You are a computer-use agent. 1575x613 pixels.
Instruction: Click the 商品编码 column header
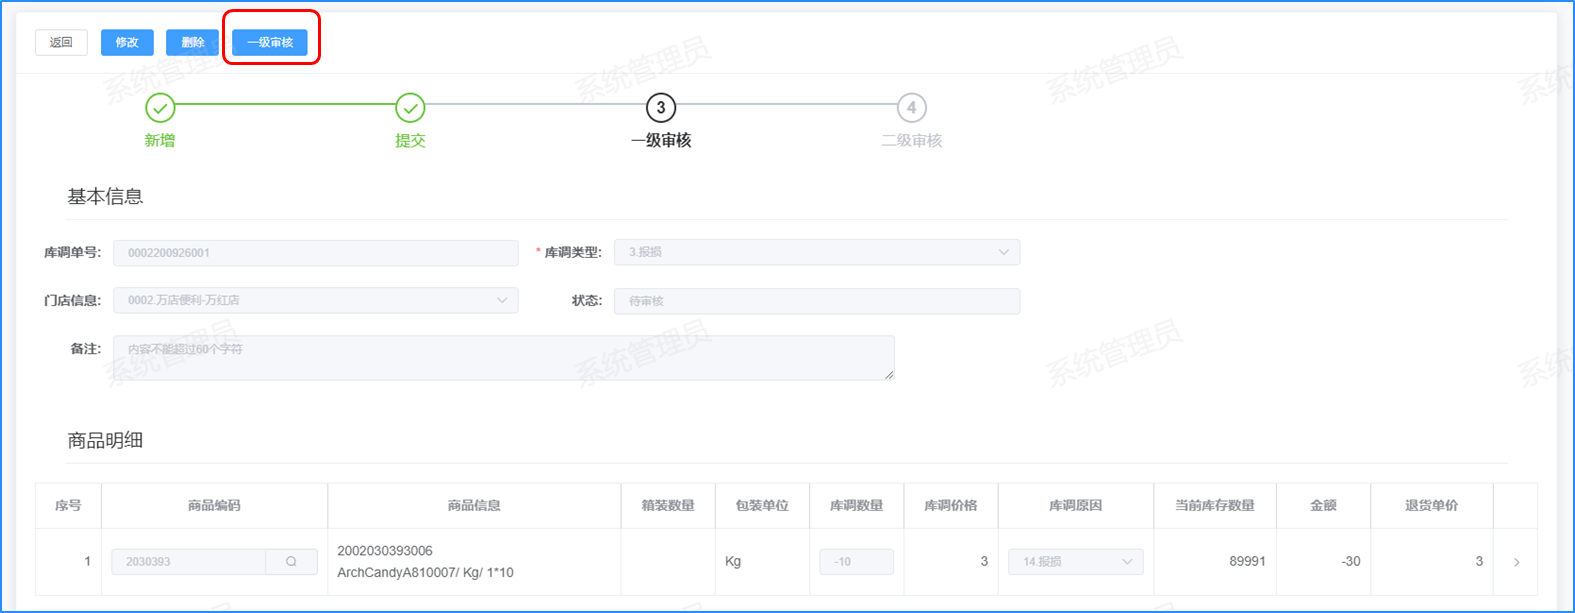point(214,506)
